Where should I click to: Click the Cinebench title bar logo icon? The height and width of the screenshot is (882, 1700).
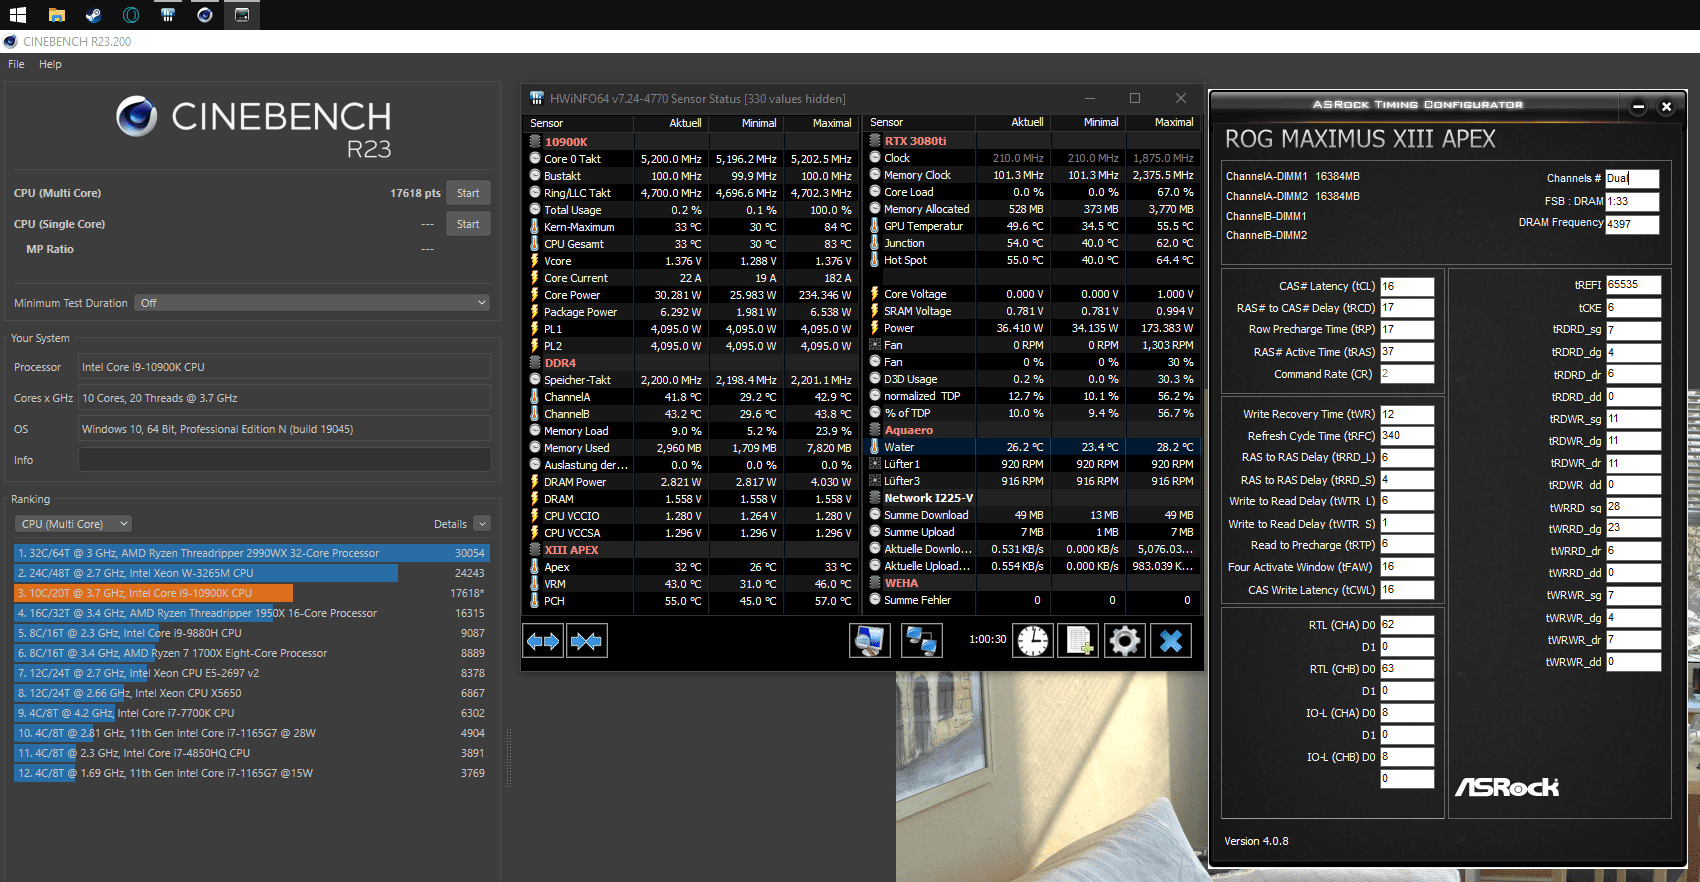coord(11,42)
